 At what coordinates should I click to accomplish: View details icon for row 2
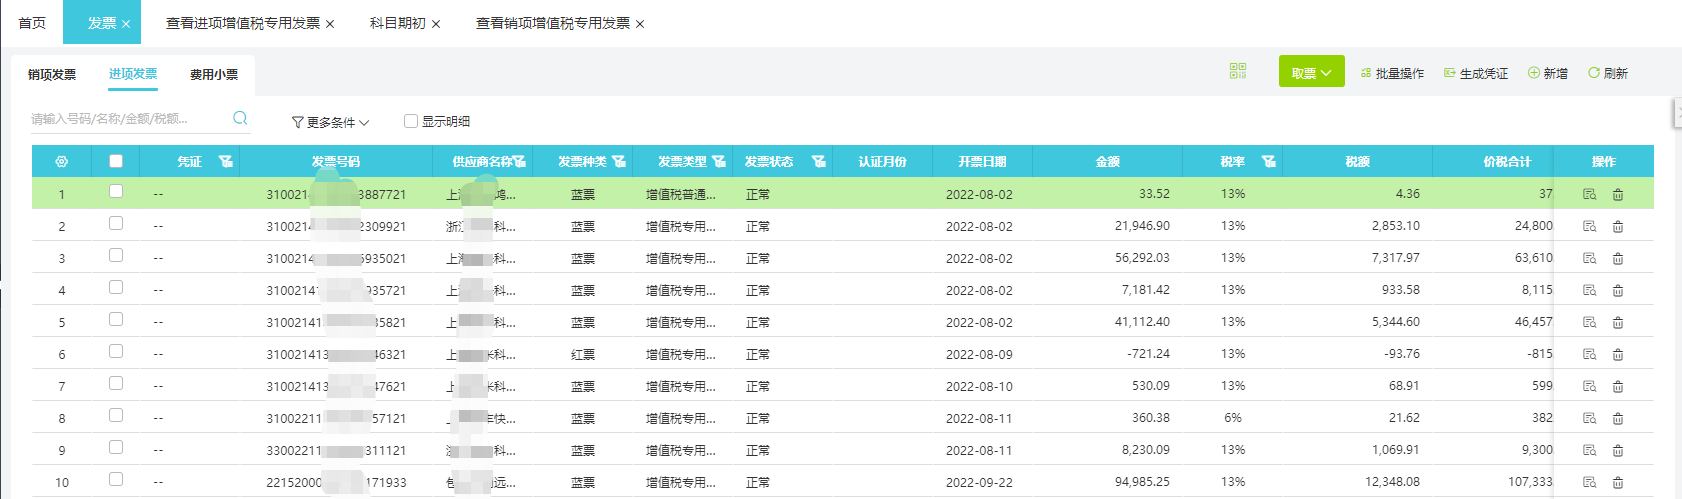(1590, 226)
